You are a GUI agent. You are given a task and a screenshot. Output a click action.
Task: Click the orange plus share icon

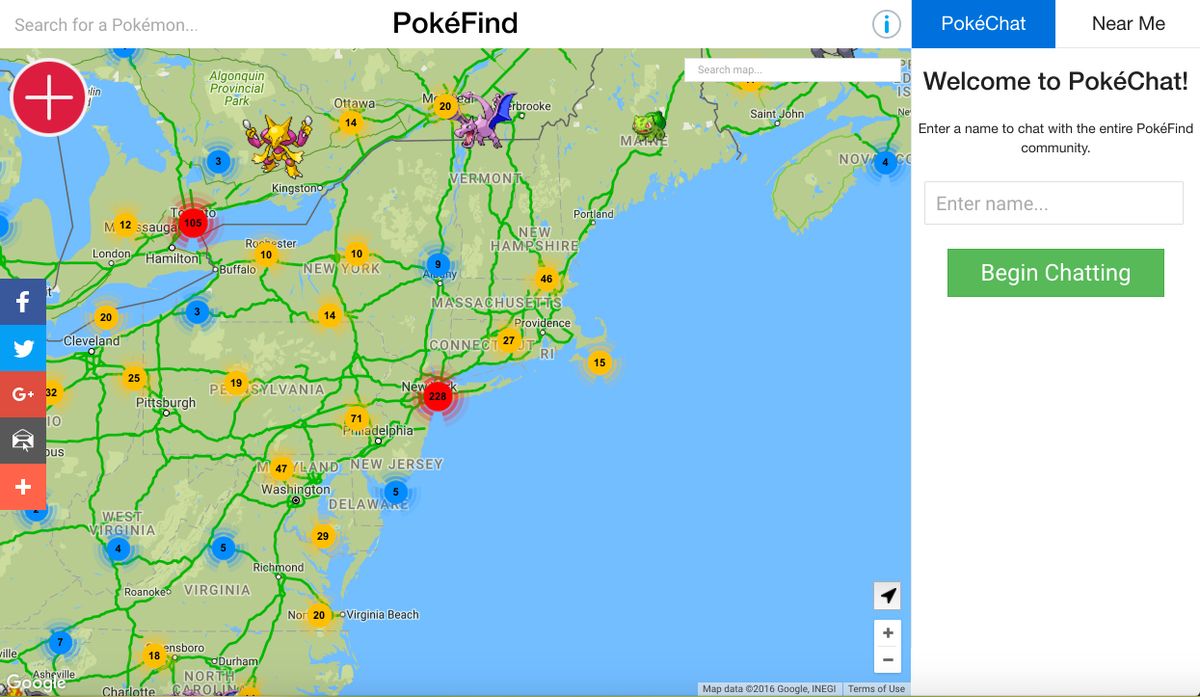pos(23,487)
